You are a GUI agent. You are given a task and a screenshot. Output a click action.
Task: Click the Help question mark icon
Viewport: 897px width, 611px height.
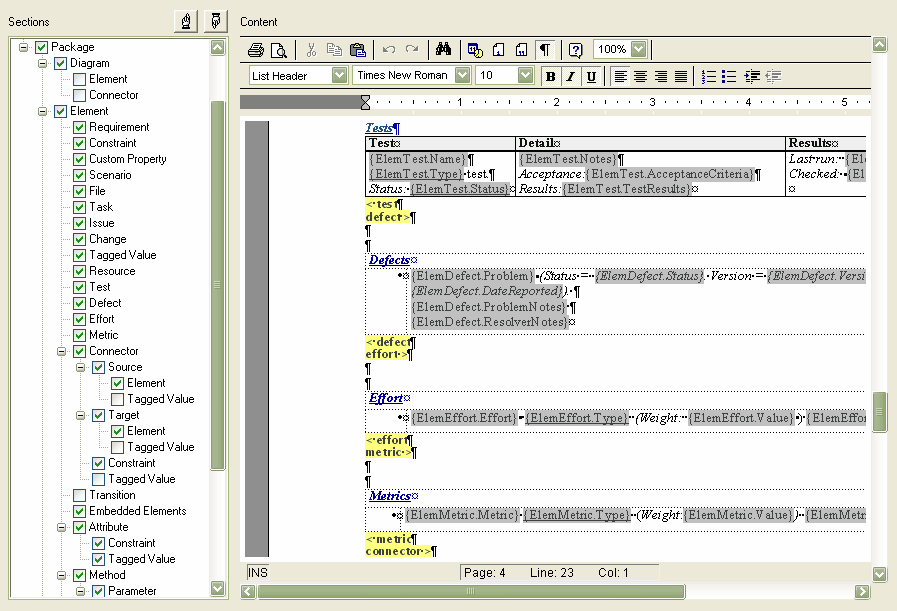pos(575,50)
